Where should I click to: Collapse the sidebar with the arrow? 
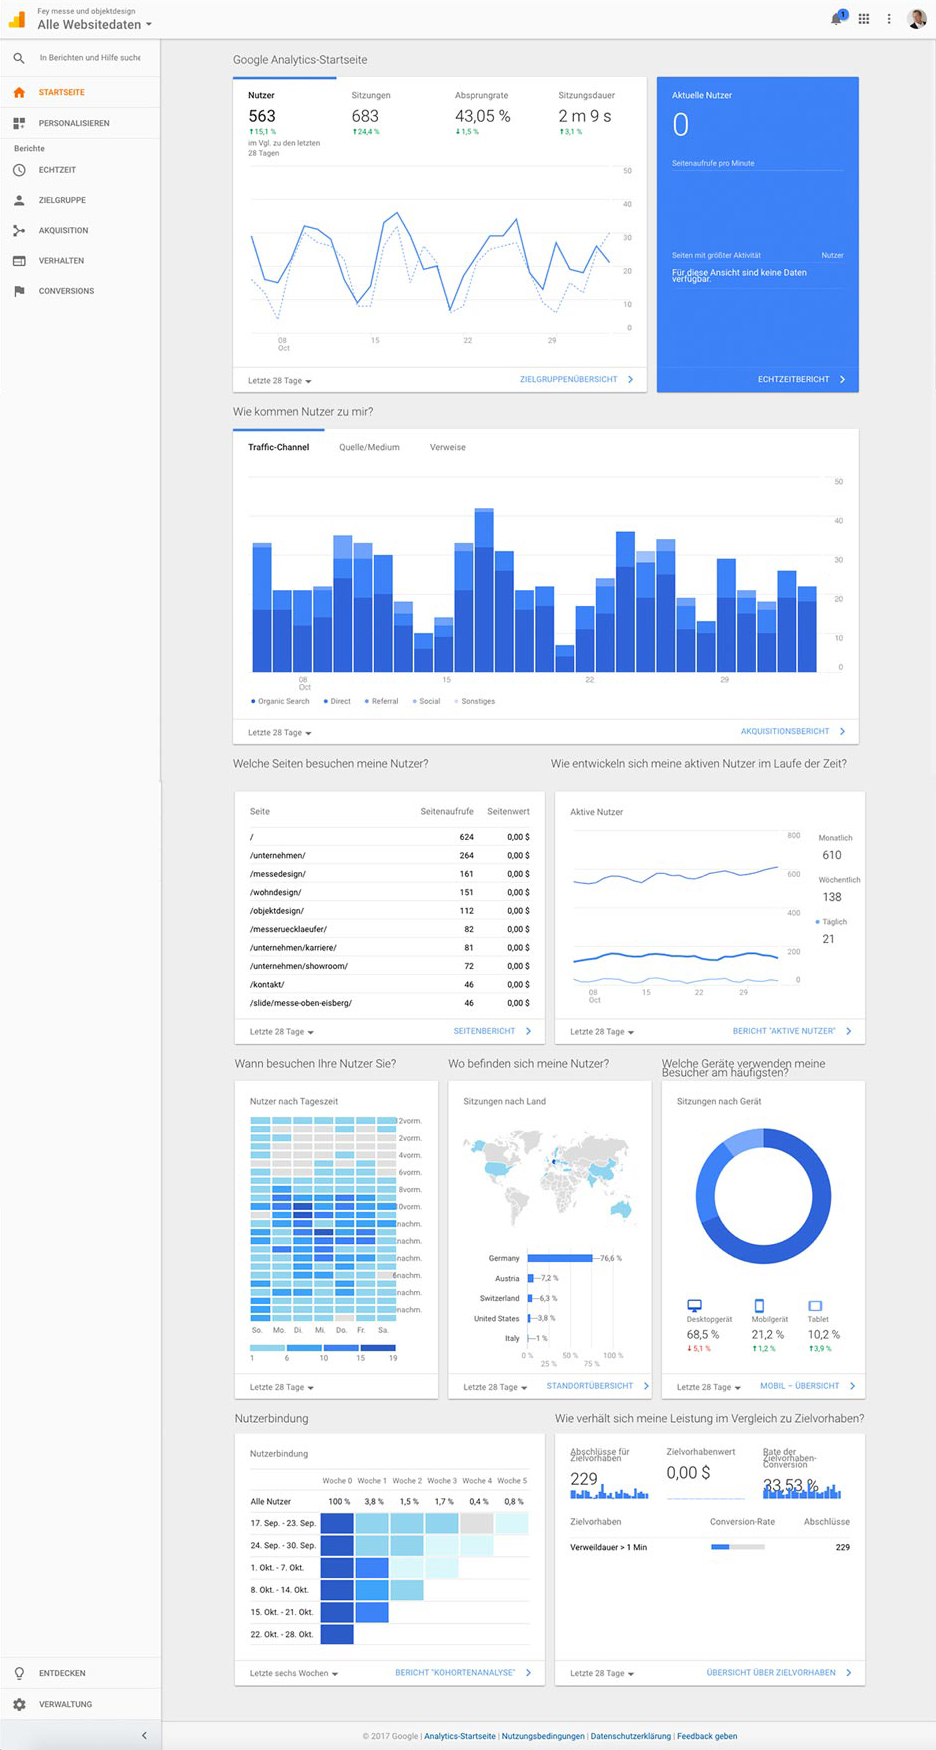[x=144, y=1735]
